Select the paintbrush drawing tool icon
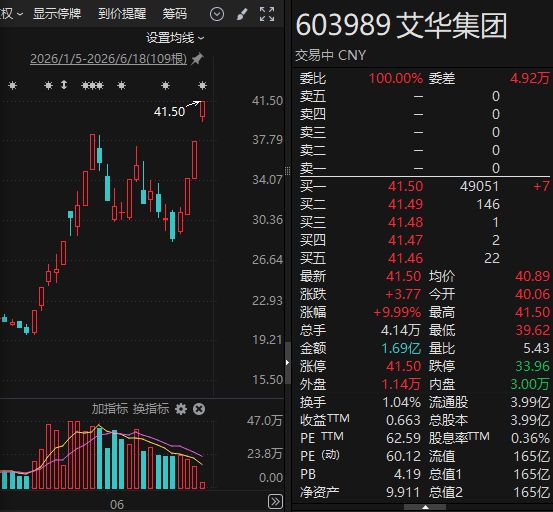The width and height of the screenshot is (553, 512). 242,14
